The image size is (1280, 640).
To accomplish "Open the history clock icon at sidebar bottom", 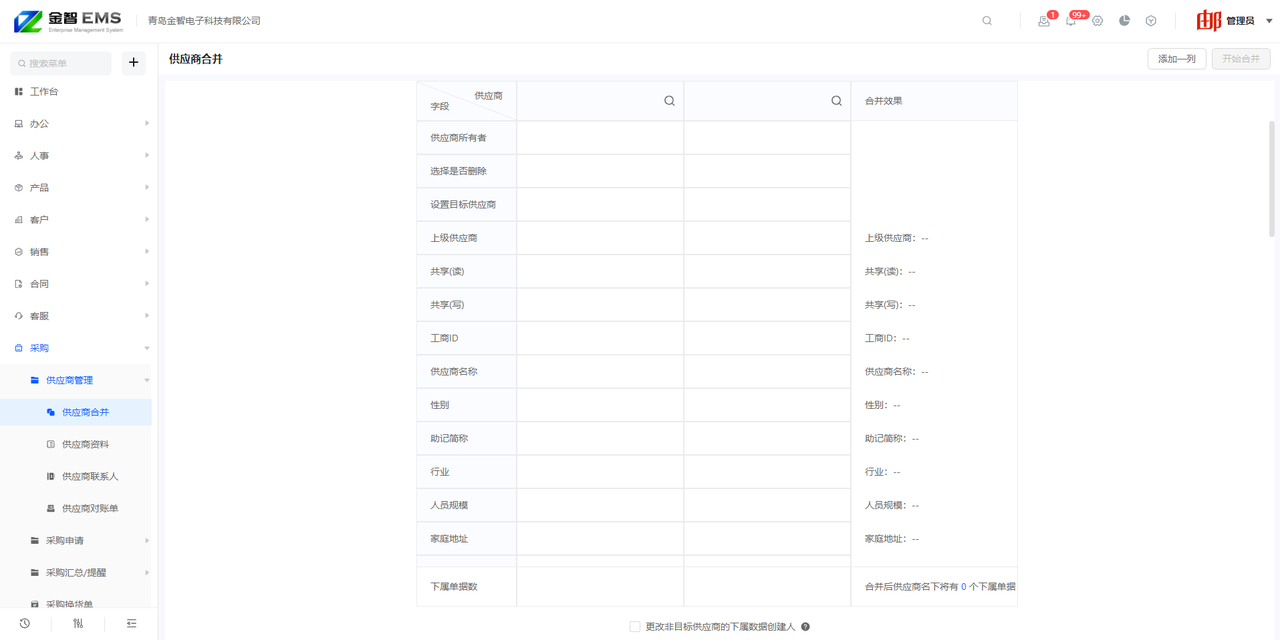I will [x=25, y=623].
